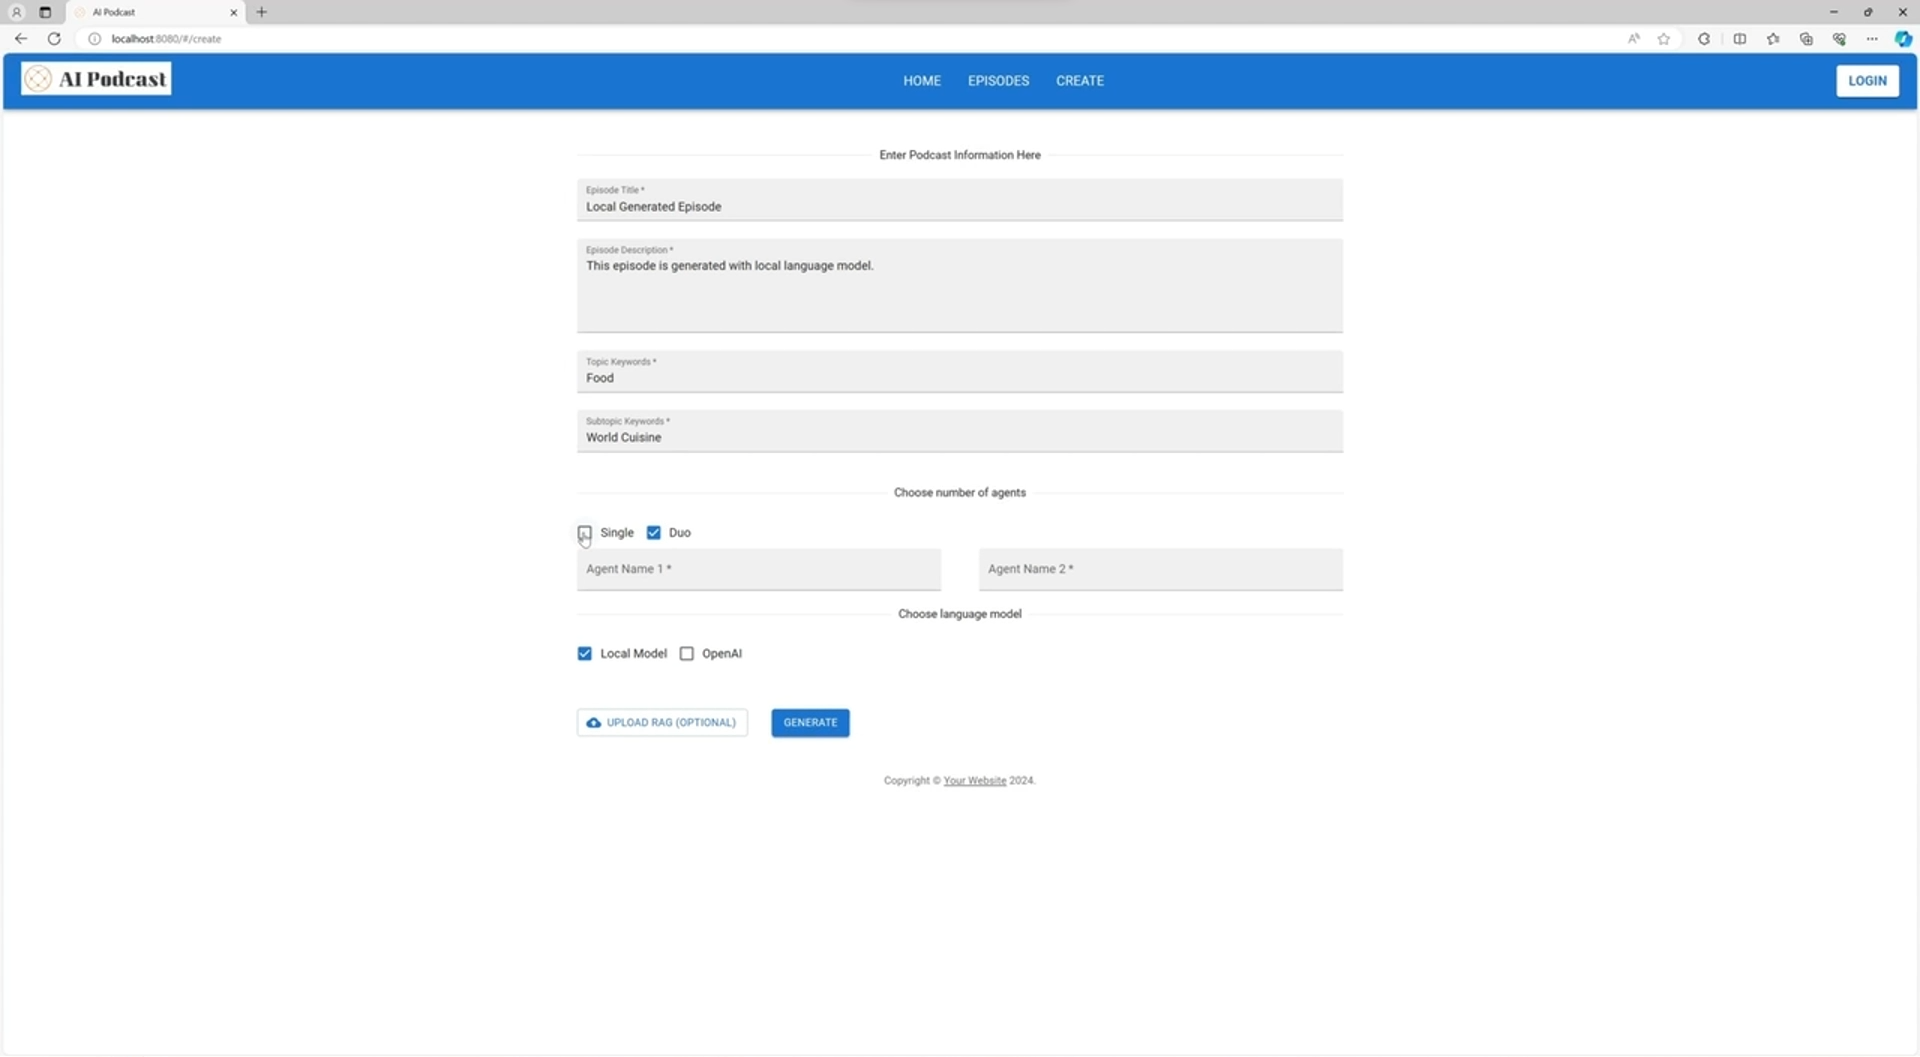The width and height of the screenshot is (1920, 1057).
Task: Click the Upload RAG (Optional) button
Action: click(x=662, y=723)
